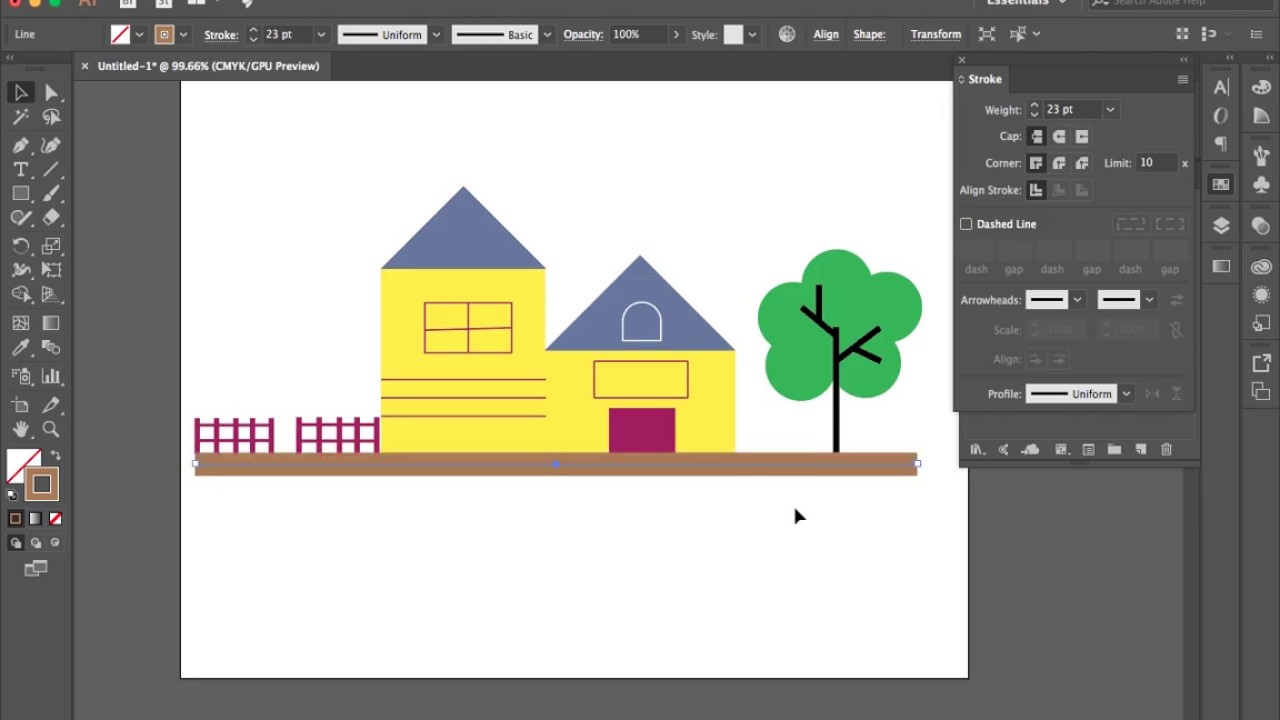Click the Fill color box in toolbox
This screenshot has height=720, width=1280.
pos(17,461)
